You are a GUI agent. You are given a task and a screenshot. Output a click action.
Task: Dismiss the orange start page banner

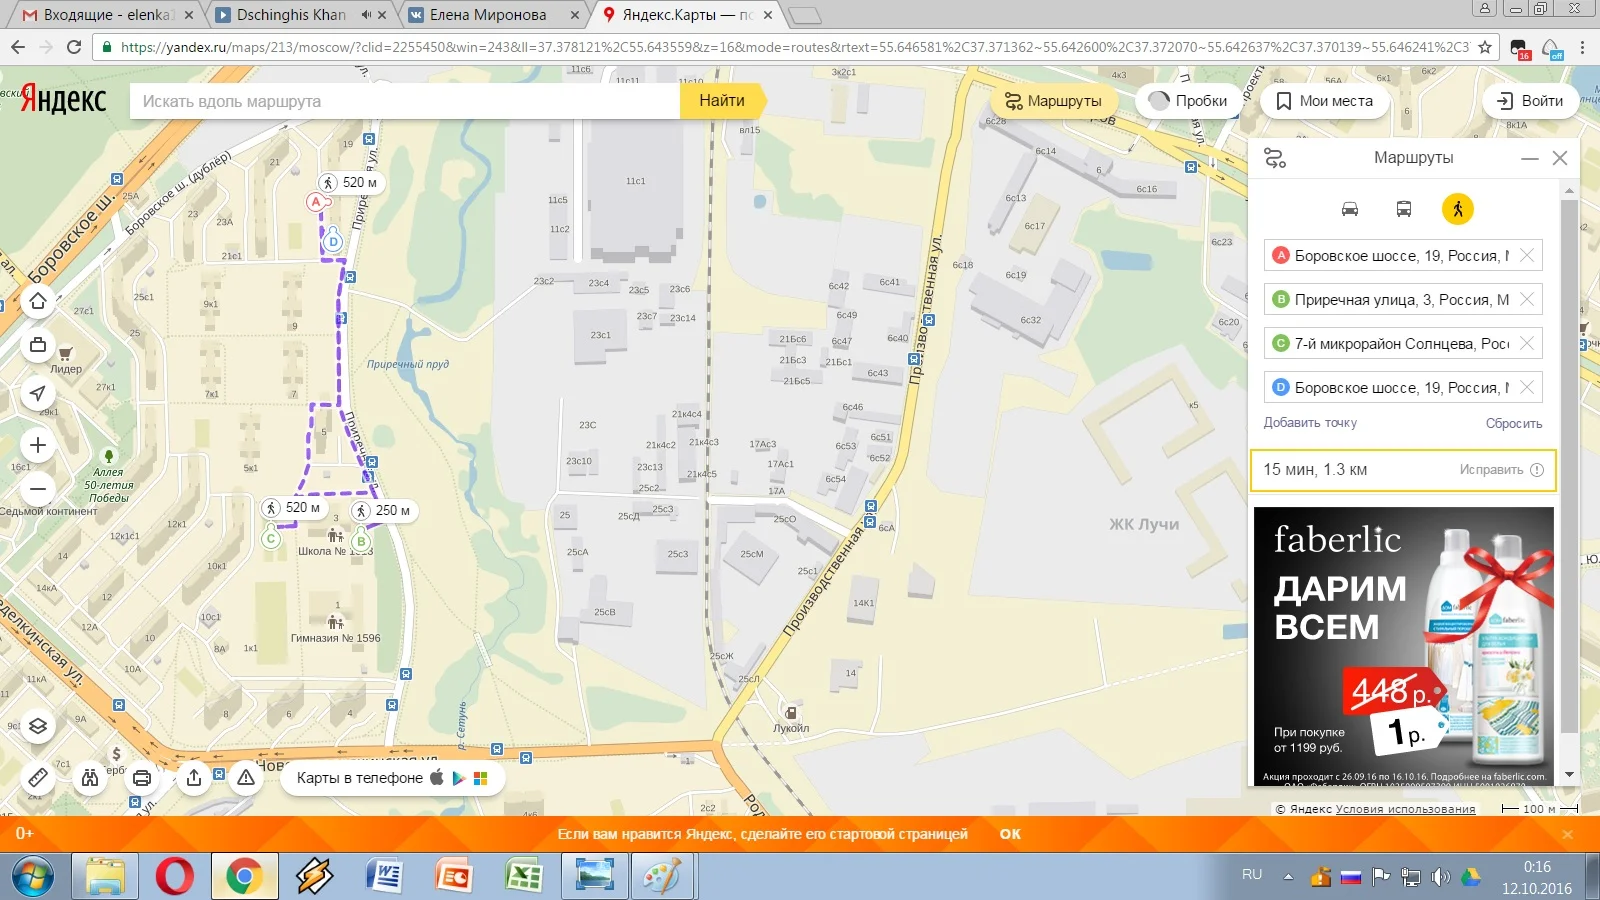click(x=1567, y=834)
